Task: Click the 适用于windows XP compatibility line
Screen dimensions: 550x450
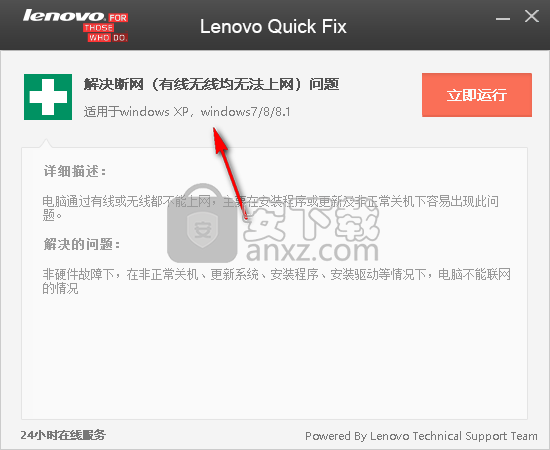Action: [187, 112]
